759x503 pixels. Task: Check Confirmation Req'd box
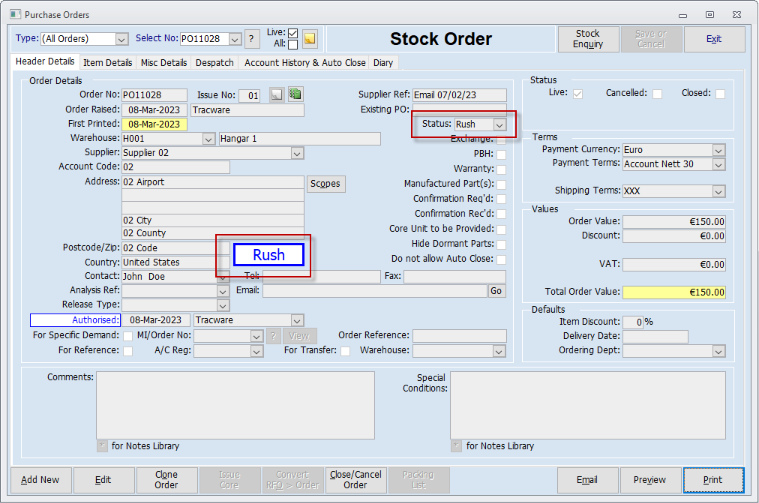coord(501,199)
